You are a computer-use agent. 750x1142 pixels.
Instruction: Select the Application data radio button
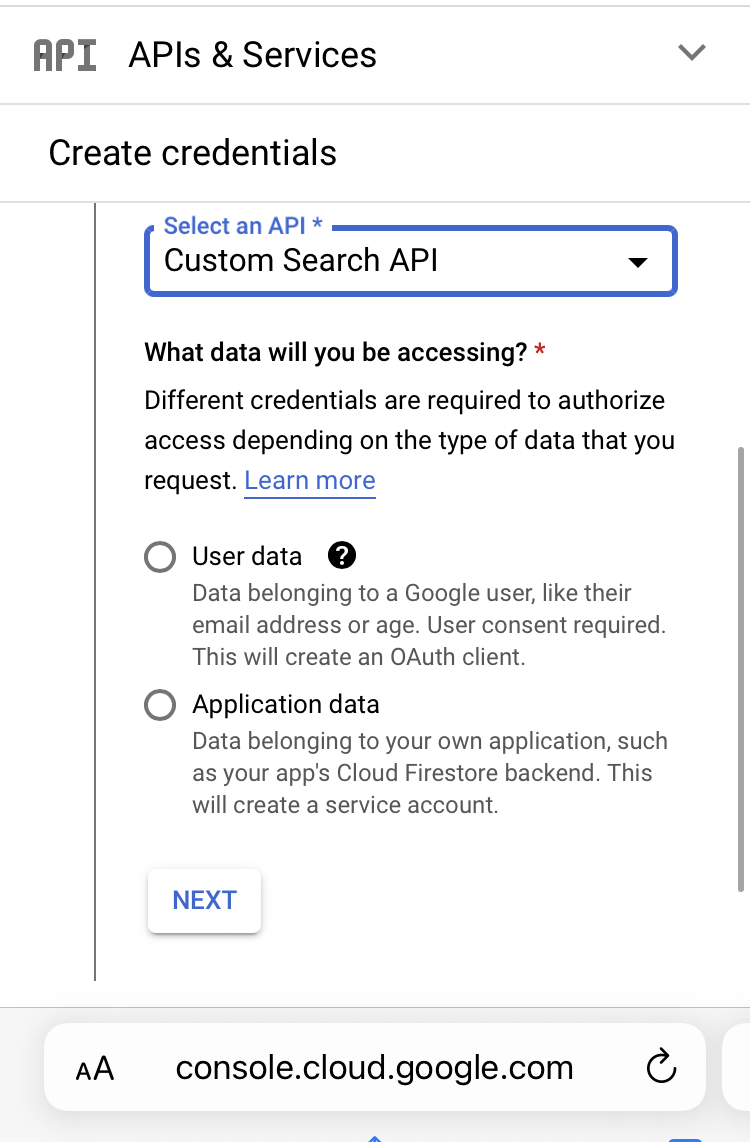click(160, 705)
